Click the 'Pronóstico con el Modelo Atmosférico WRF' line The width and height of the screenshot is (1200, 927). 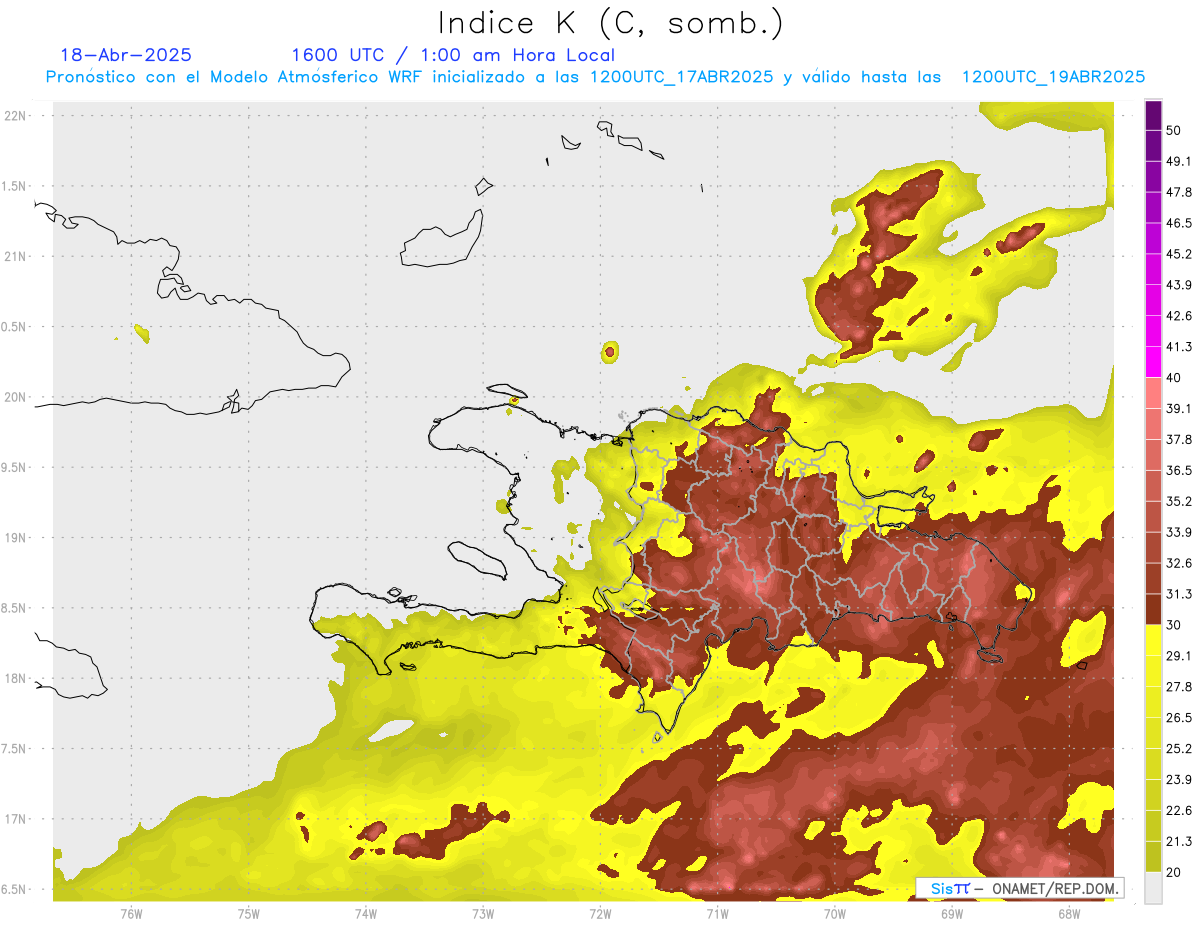595,77
